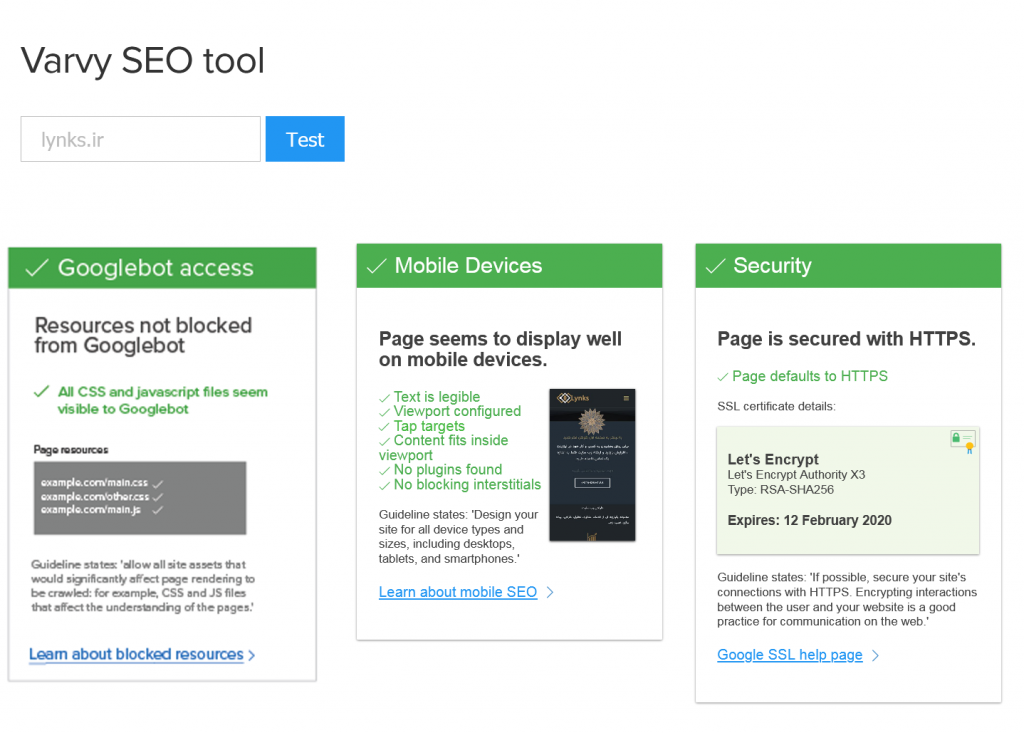Click the Varvy SEO tool heading

pyautogui.click(x=142, y=61)
